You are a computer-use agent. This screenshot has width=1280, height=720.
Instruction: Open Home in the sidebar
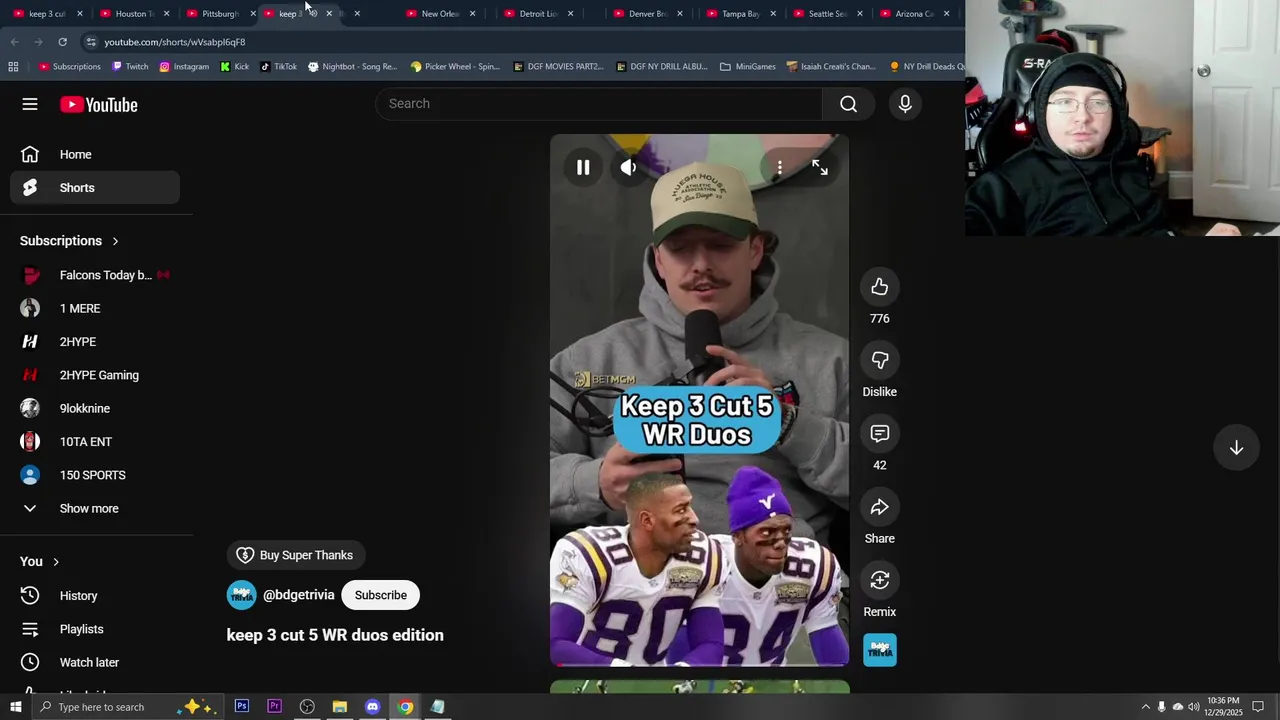coord(95,154)
